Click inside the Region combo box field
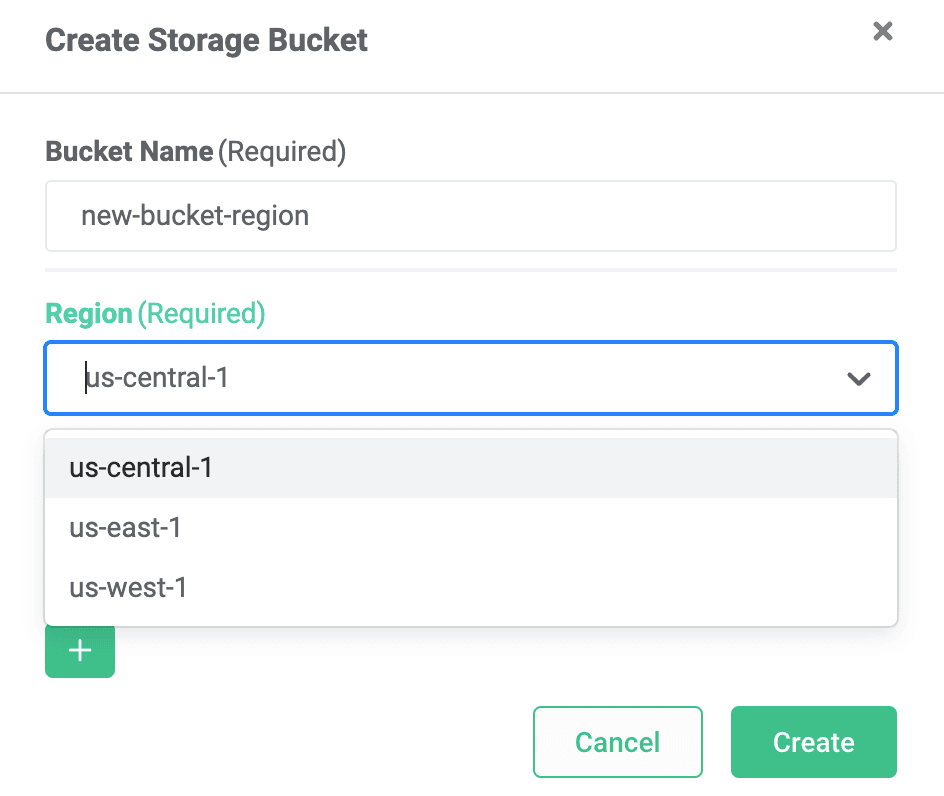The image size is (944, 796). point(471,378)
